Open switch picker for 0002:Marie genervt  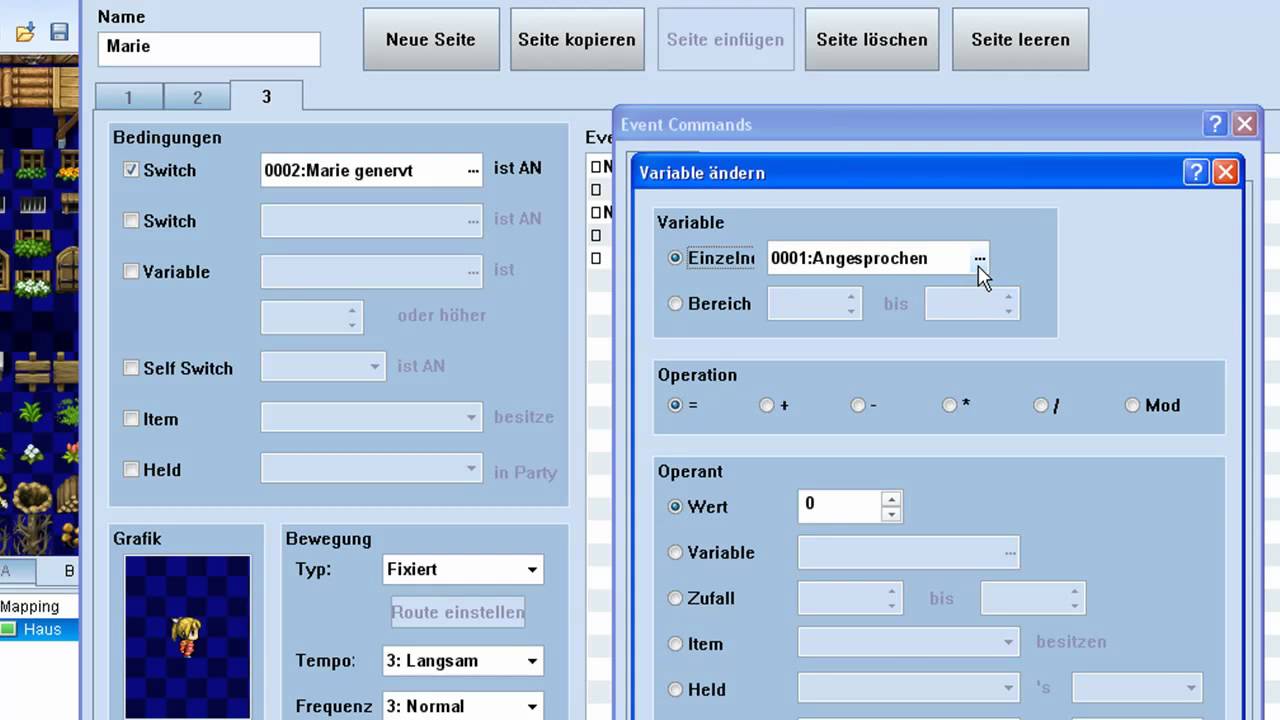473,171
